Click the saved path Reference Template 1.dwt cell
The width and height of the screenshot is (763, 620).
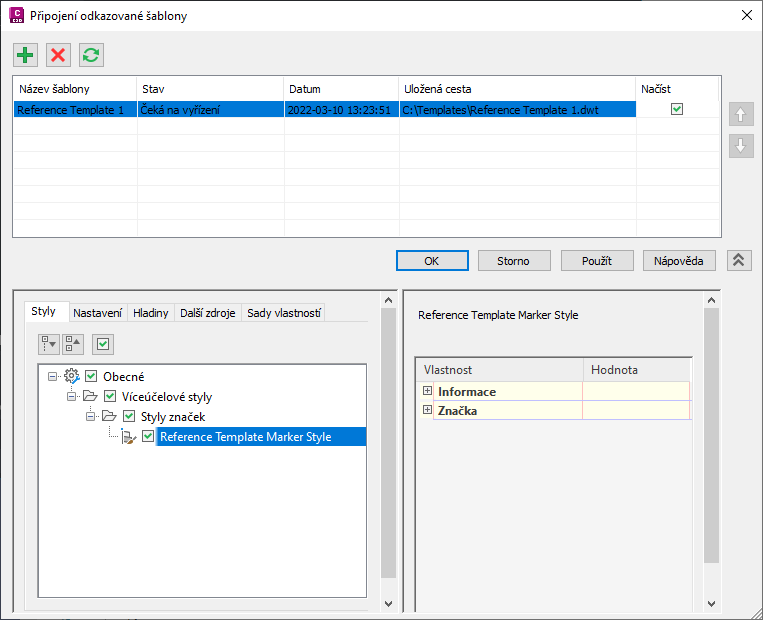[x=518, y=110]
